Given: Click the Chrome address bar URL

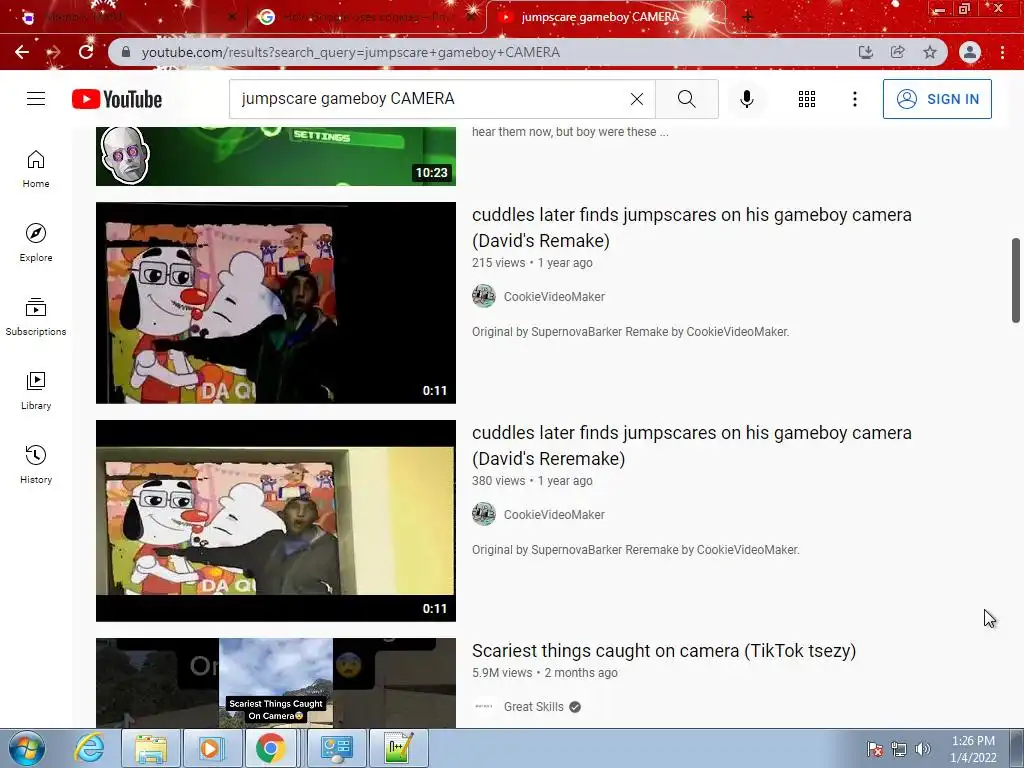Looking at the screenshot, I should tap(351, 52).
